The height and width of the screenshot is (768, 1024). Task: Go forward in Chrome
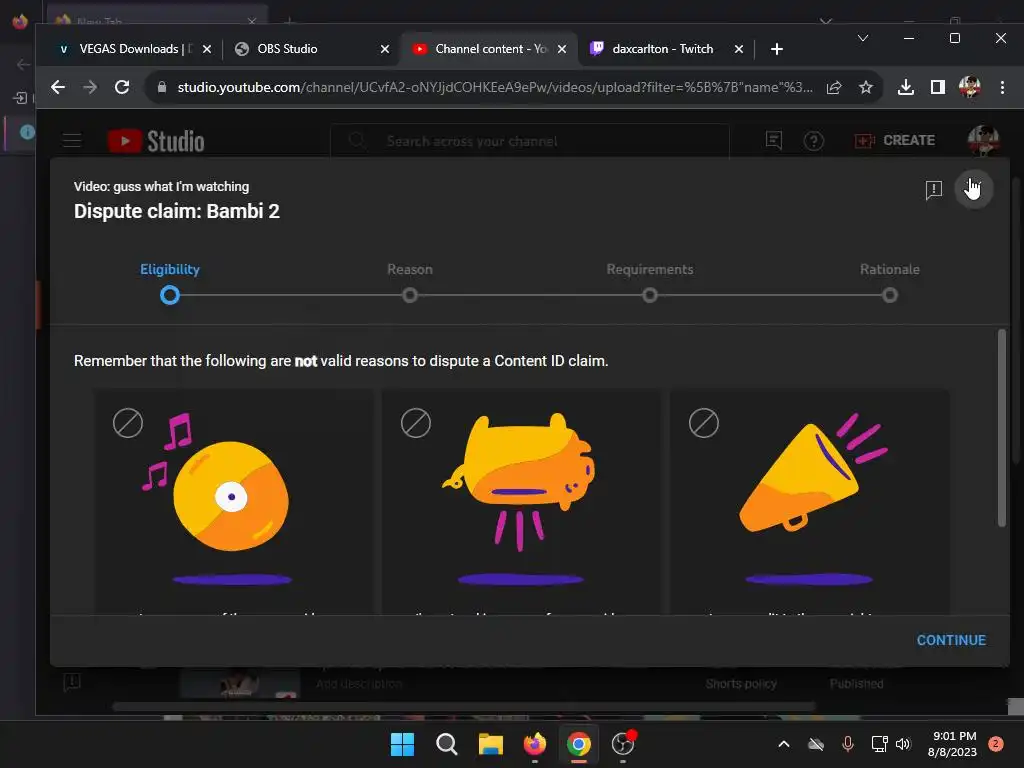pos(89,87)
